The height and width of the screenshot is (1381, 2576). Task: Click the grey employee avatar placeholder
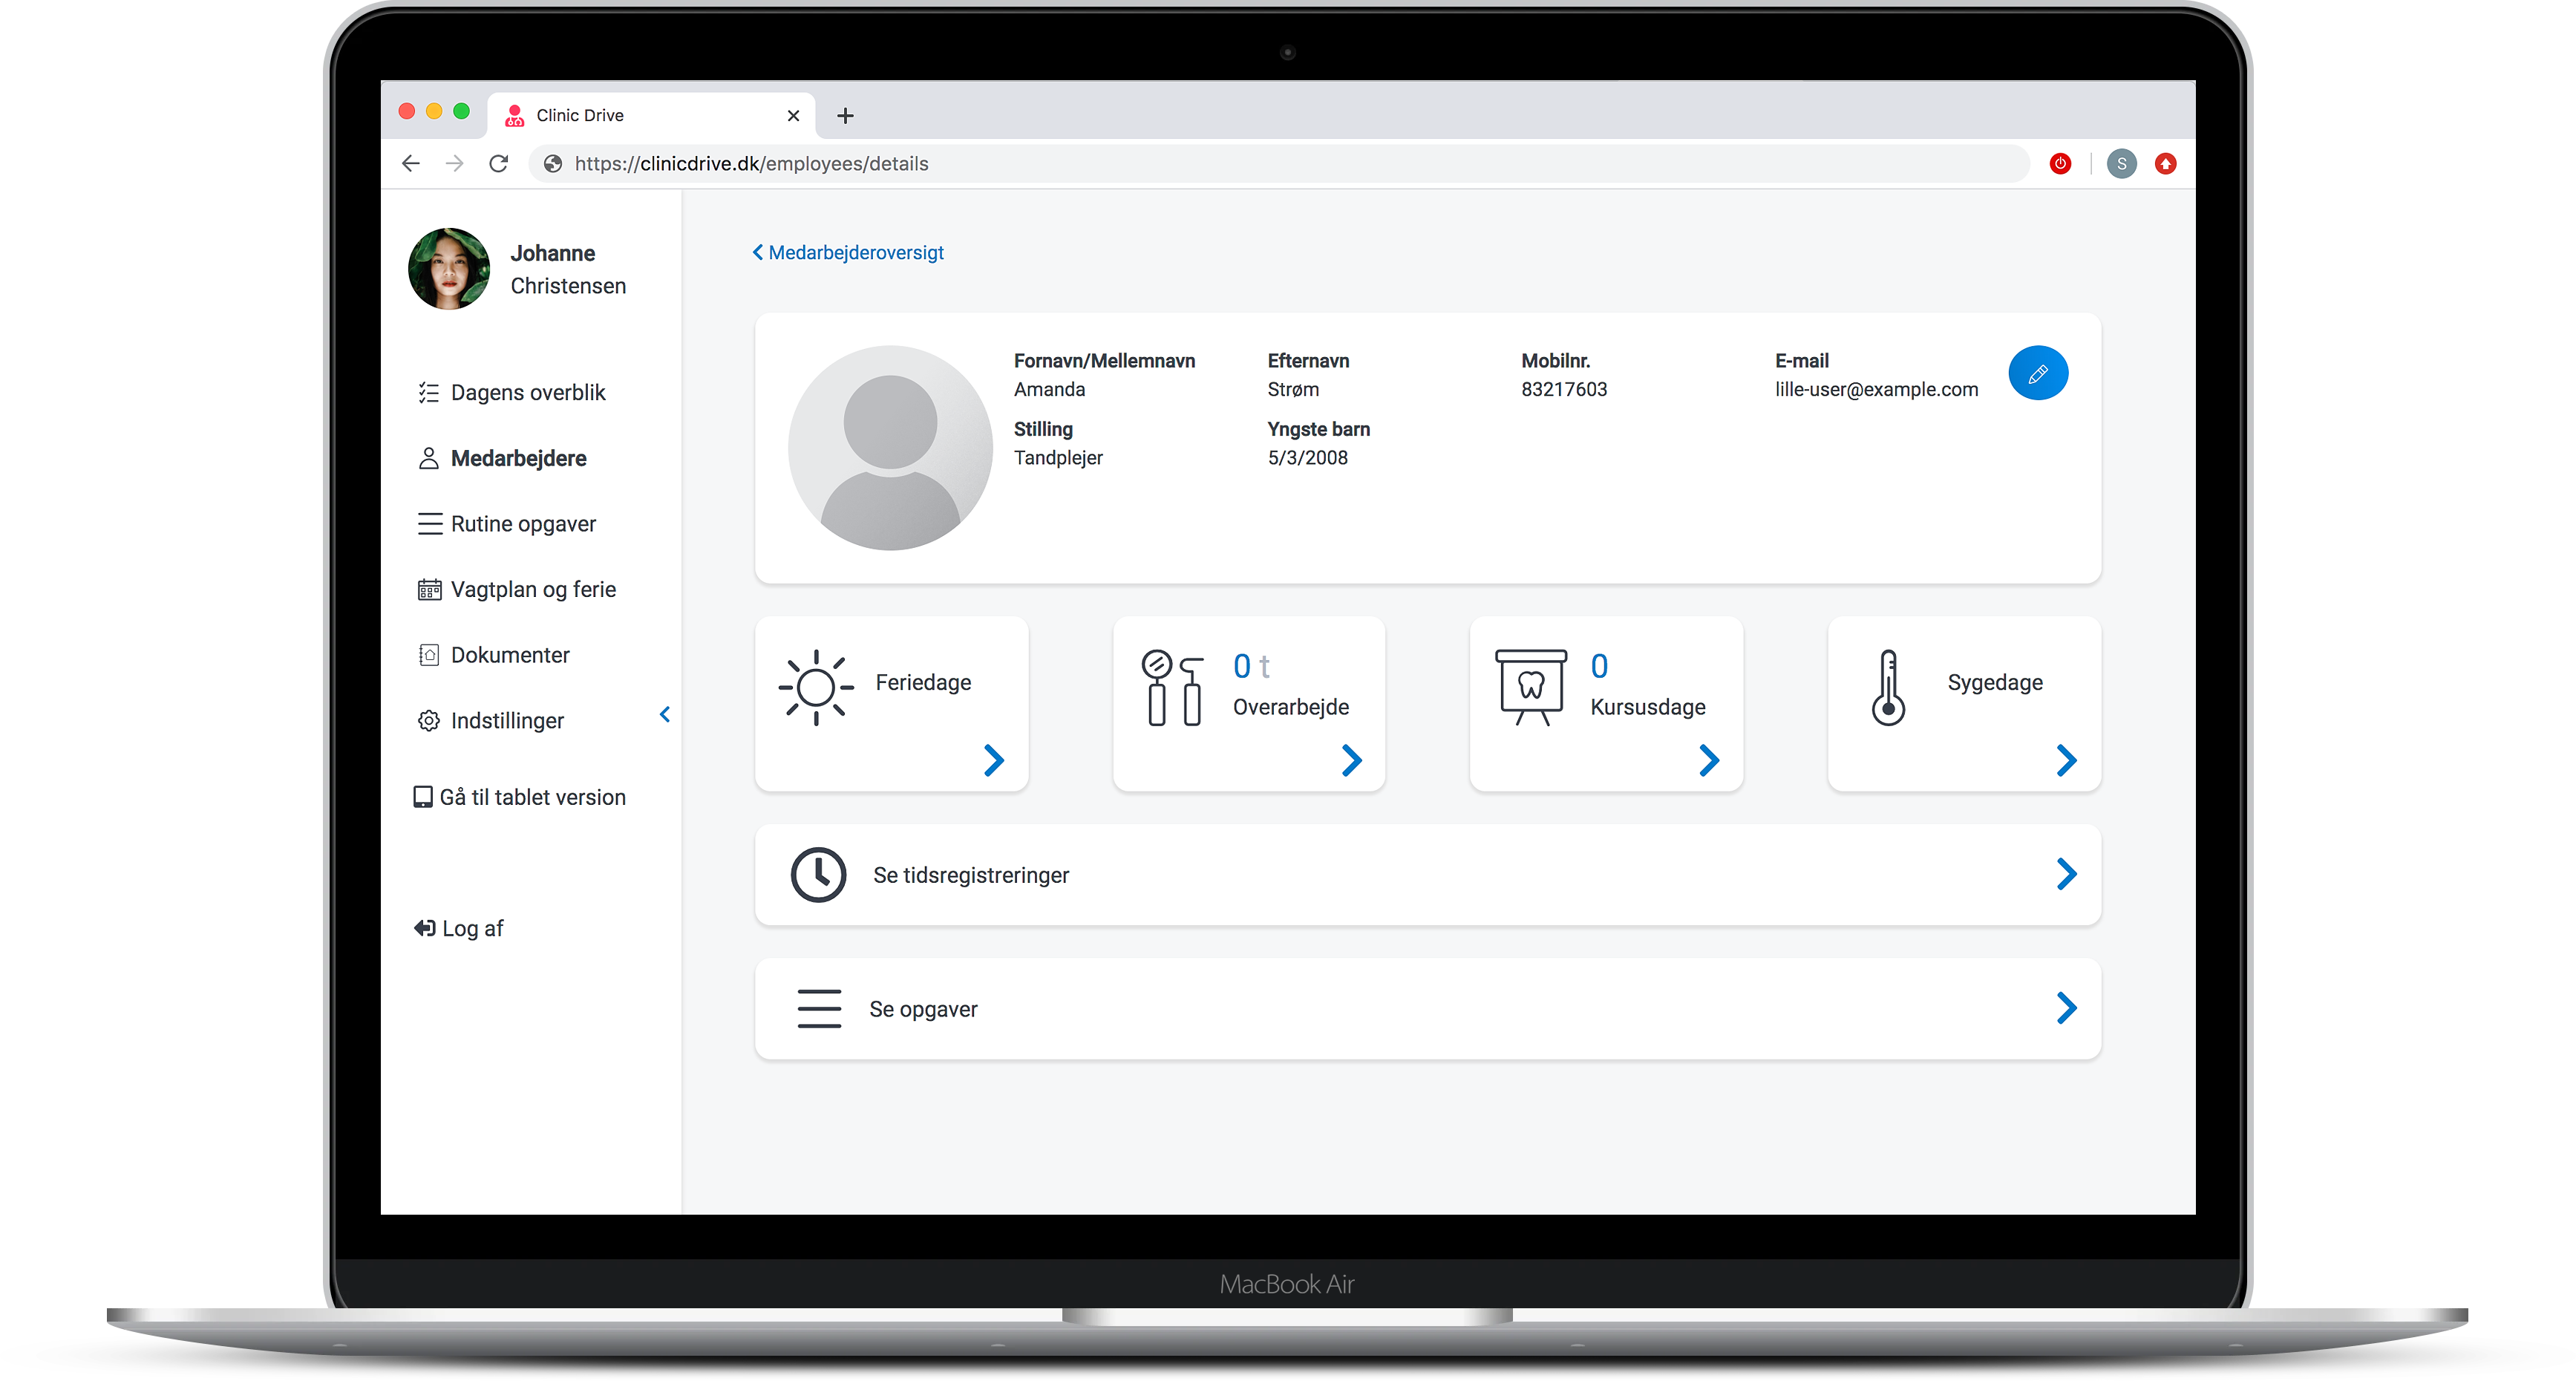tap(890, 447)
